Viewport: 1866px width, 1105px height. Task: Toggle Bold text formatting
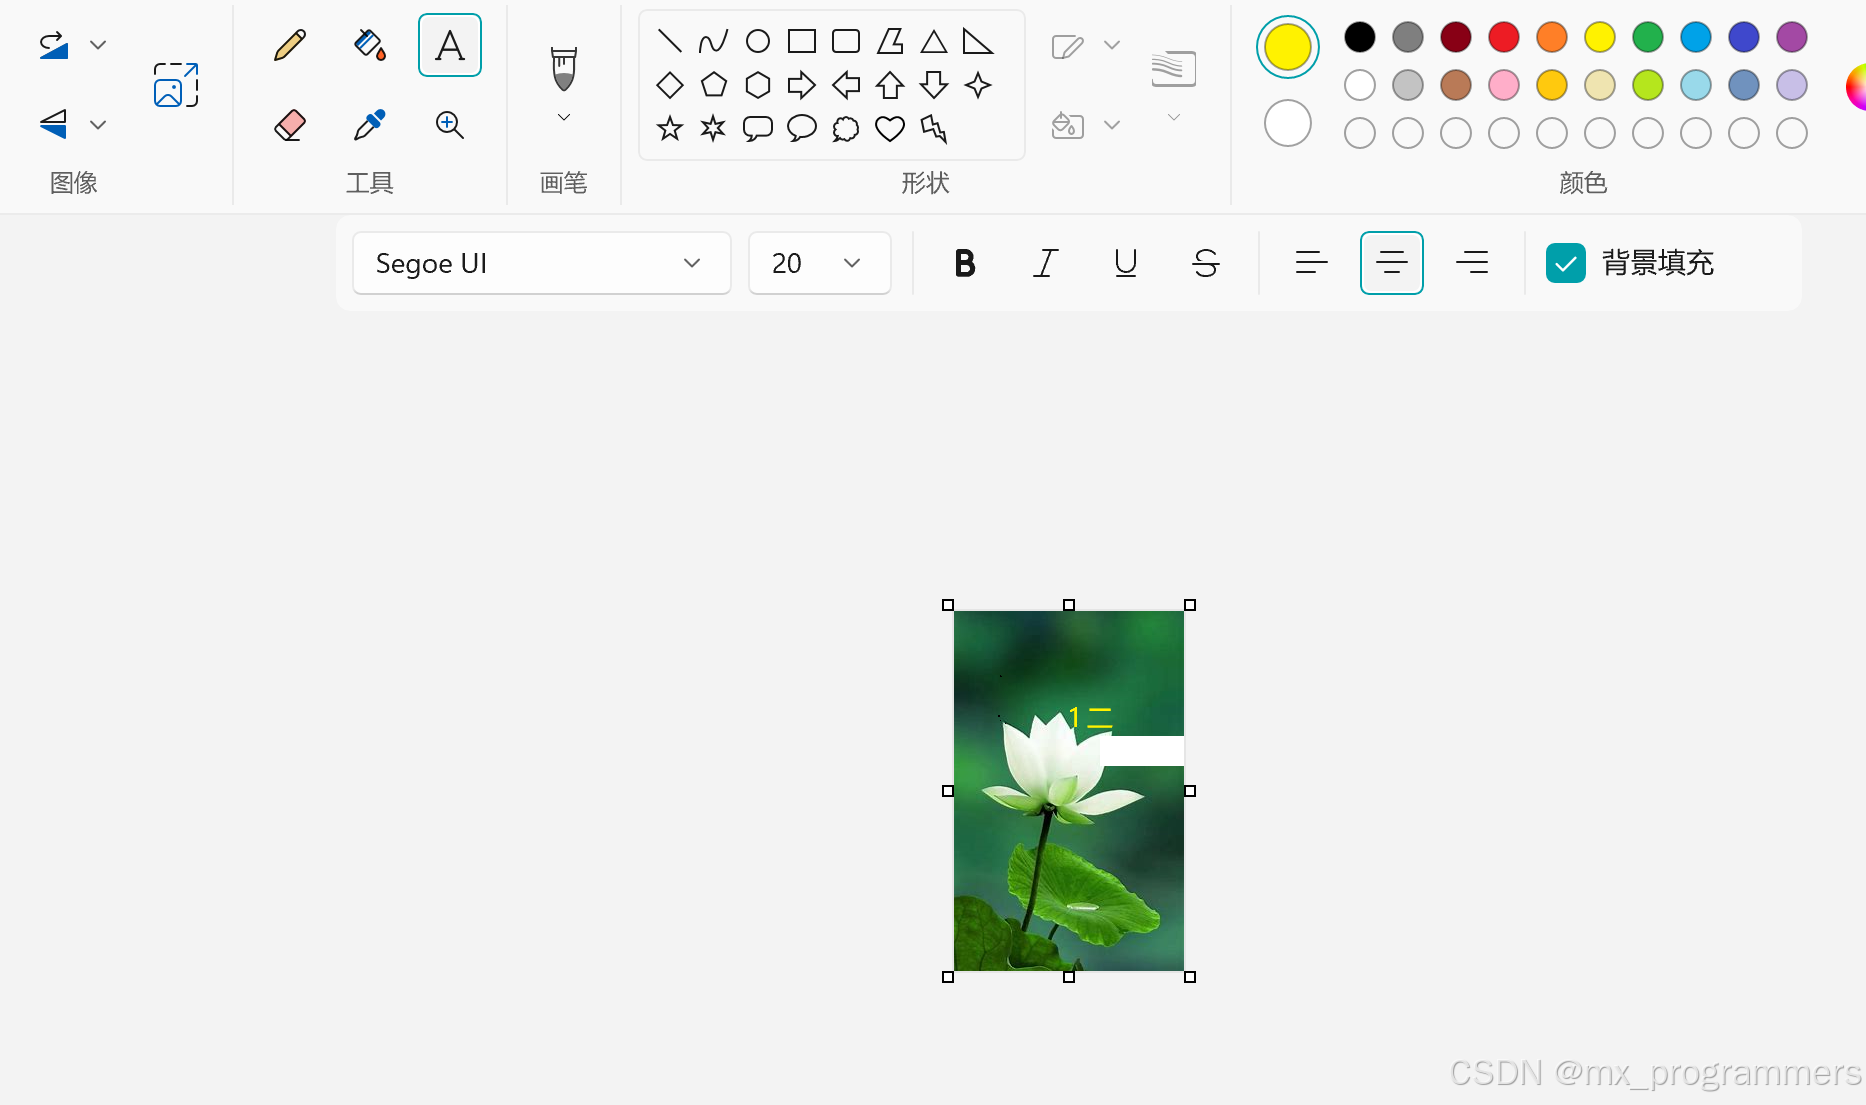tap(965, 263)
